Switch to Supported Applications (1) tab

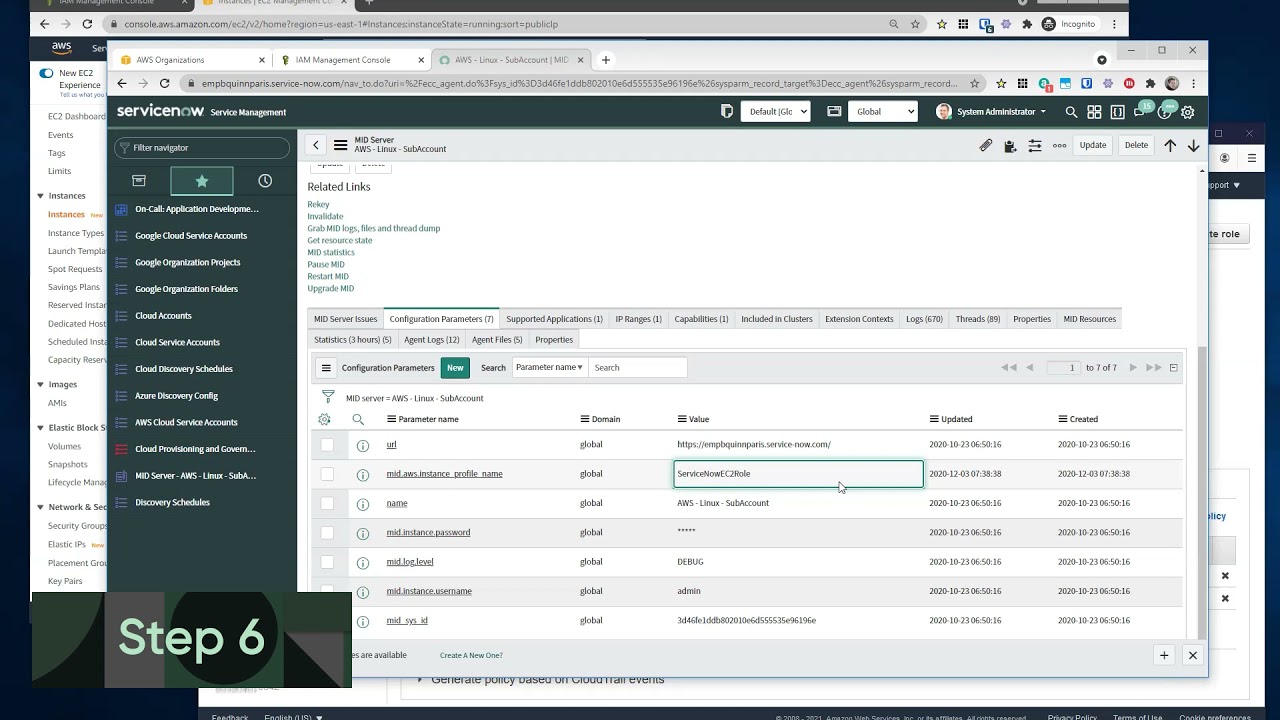click(554, 319)
